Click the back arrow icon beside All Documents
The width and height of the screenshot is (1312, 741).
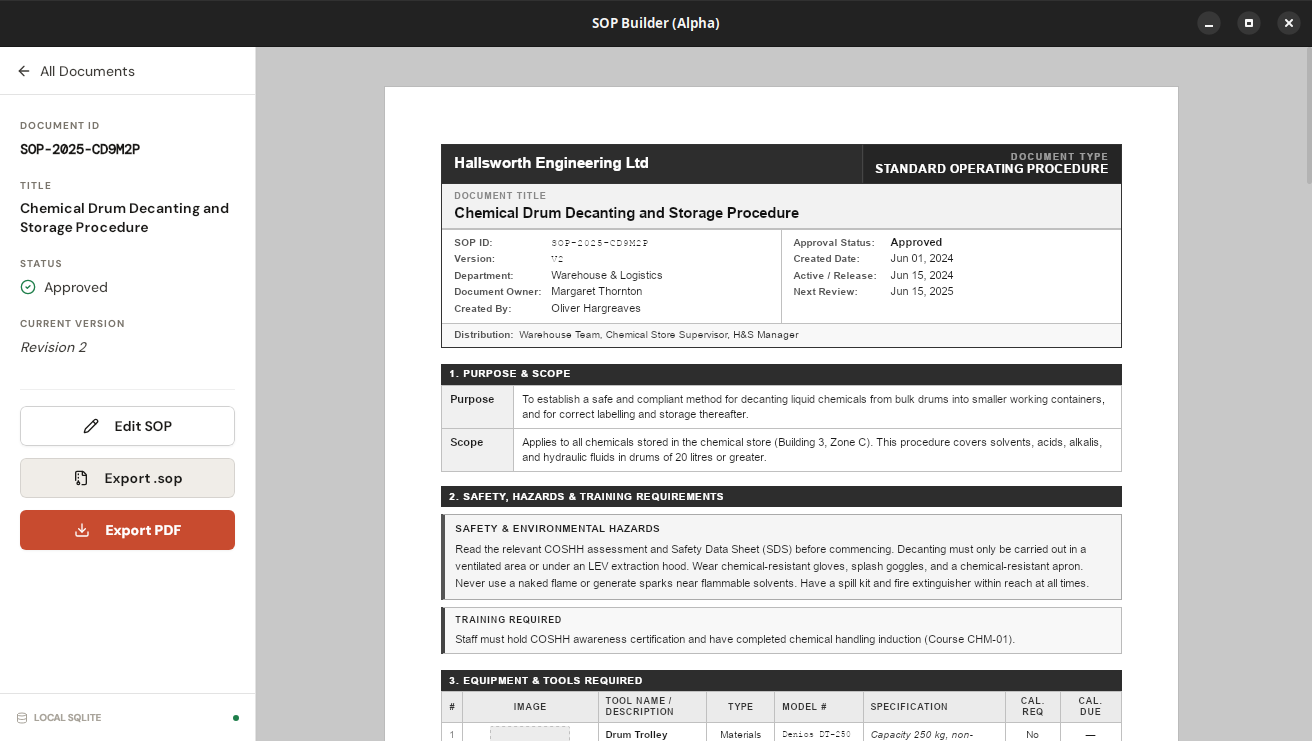tap(24, 71)
